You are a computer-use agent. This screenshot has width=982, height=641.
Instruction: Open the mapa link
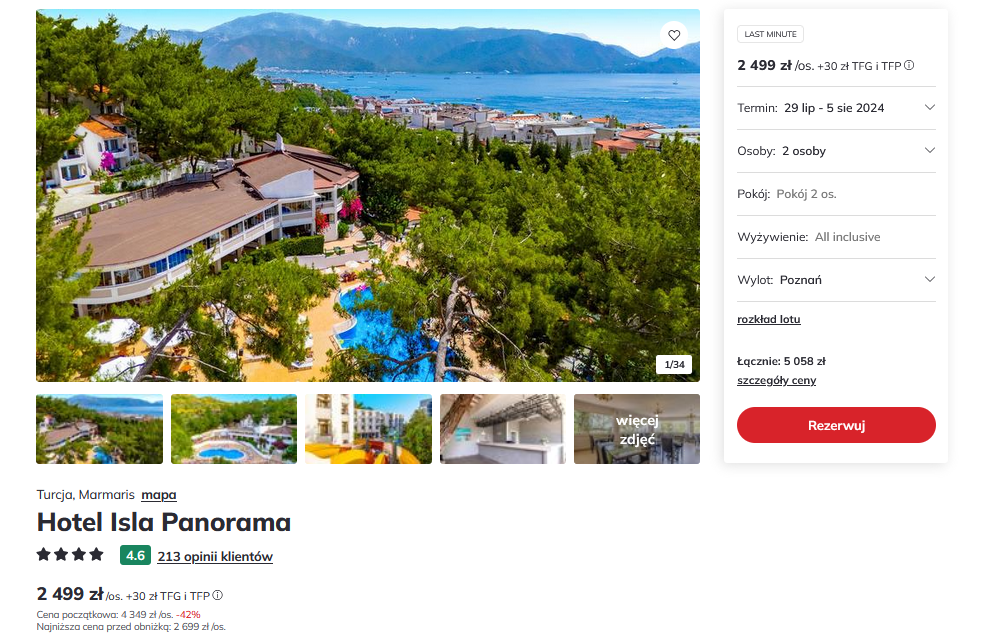click(x=158, y=495)
